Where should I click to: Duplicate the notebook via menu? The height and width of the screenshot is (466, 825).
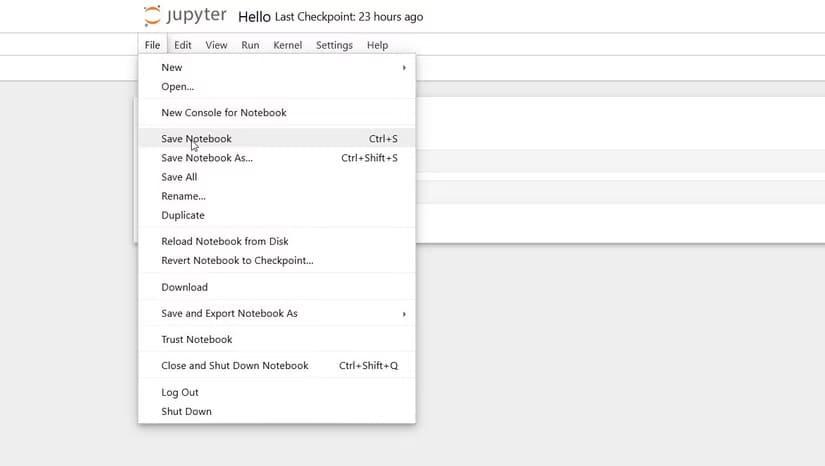183,215
